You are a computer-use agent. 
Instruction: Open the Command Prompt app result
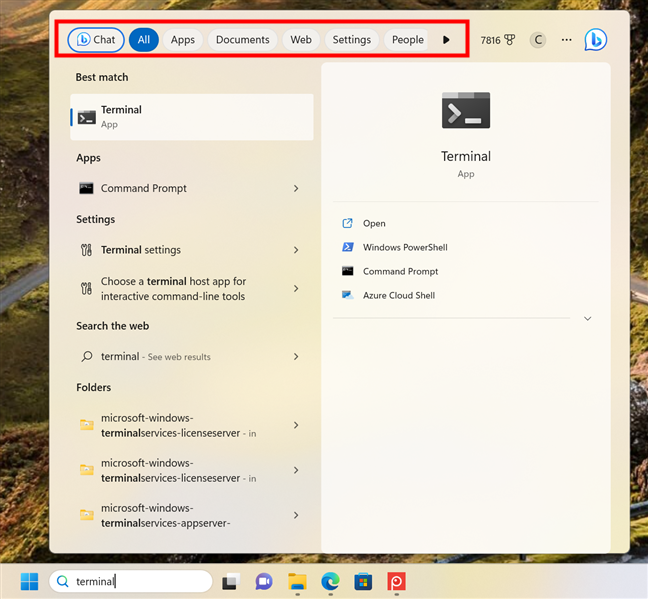[x=192, y=189]
